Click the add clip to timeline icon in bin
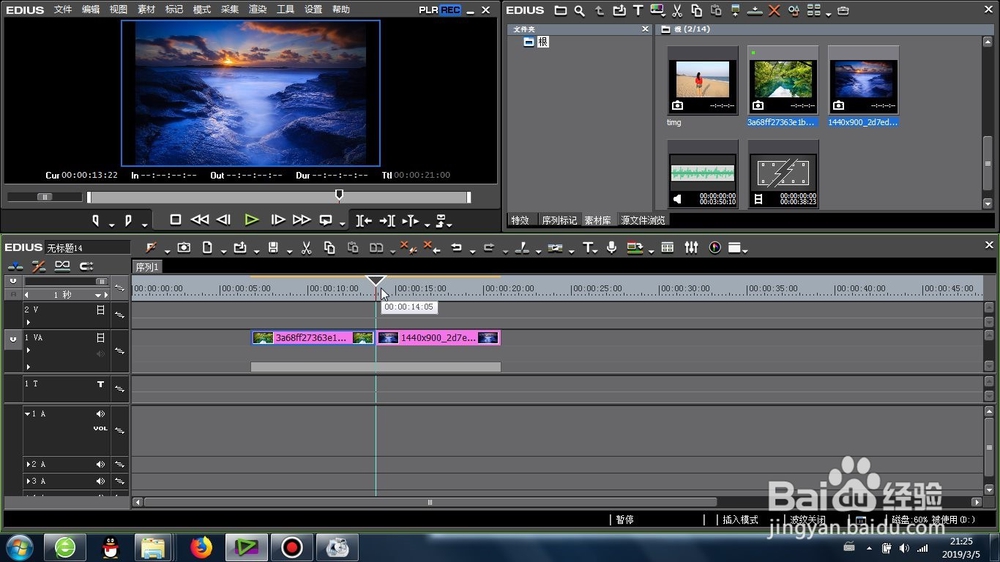Image resolution: width=1000 pixels, height=562 pixels. click(x=735, y=10)
